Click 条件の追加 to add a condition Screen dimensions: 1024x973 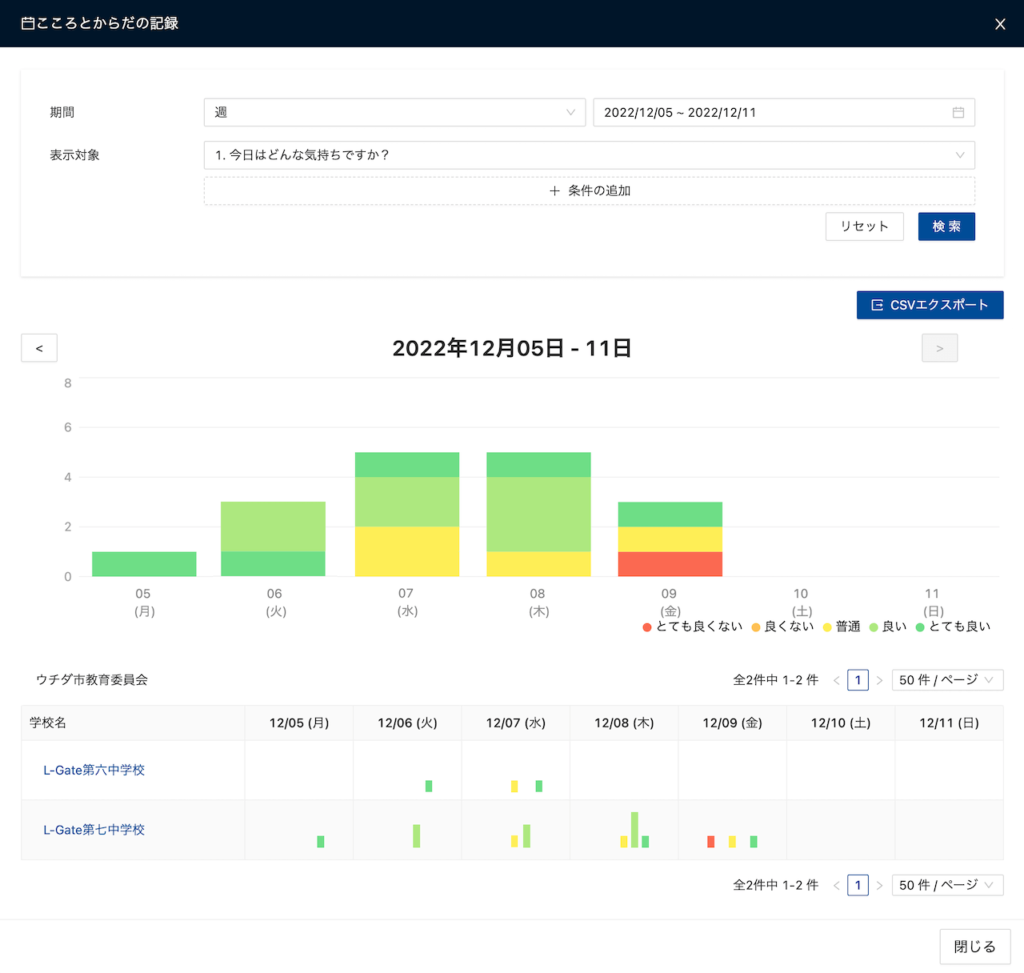coord(589,191)
